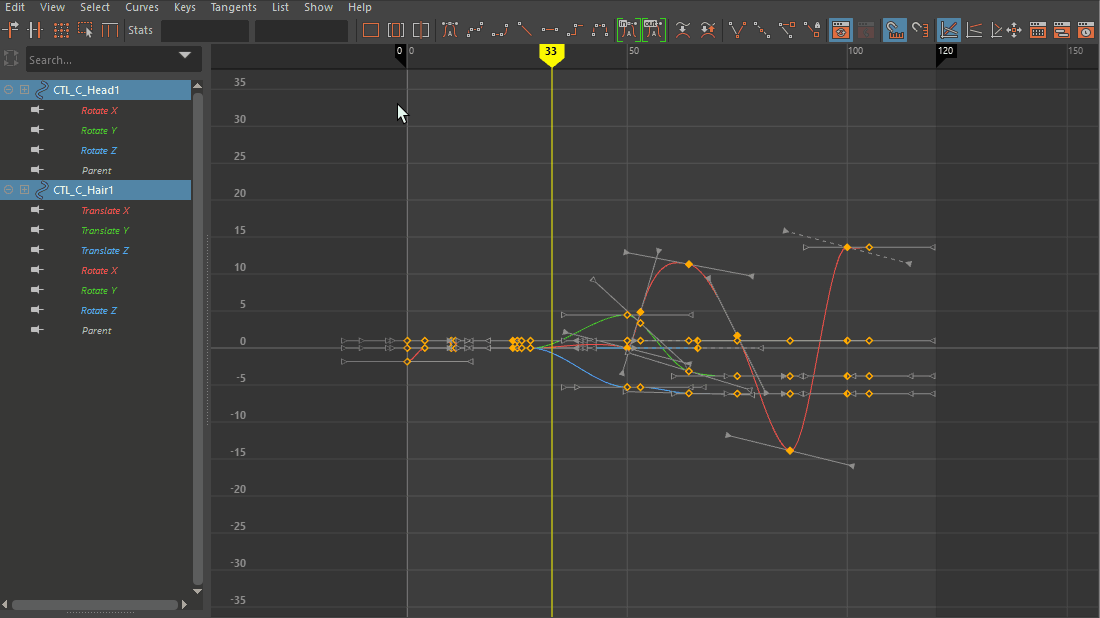Open the Curves menu
The height and width of the screenshot is (618, 1100).
(142, 7)
